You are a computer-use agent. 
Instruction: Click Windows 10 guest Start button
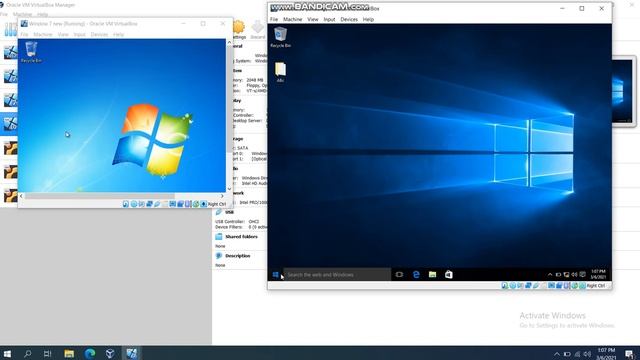[x=276, y=275]
